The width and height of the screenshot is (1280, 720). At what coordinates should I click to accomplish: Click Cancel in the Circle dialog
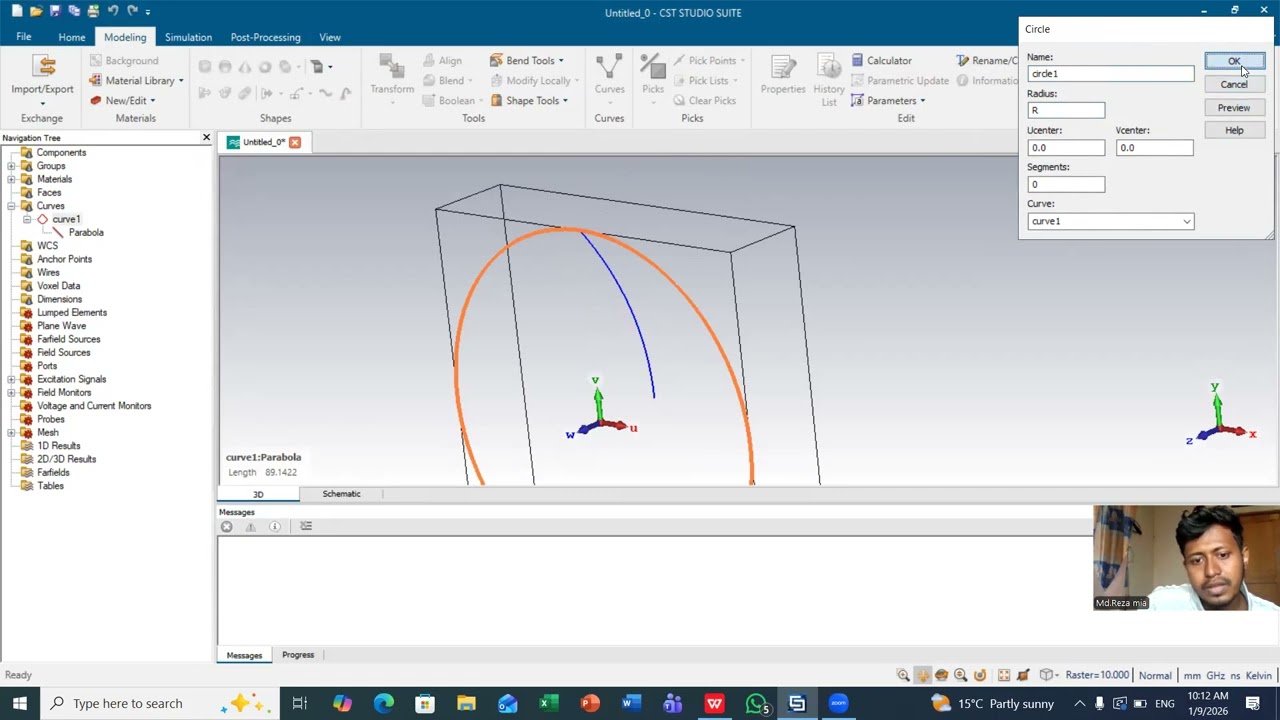(x=1234, y=84)
